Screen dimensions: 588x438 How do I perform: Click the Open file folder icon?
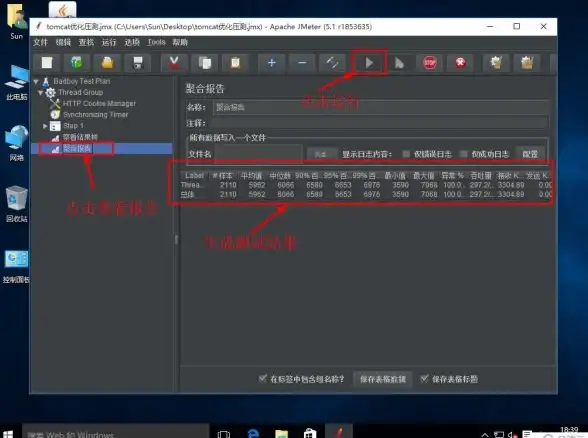[108, 63]
